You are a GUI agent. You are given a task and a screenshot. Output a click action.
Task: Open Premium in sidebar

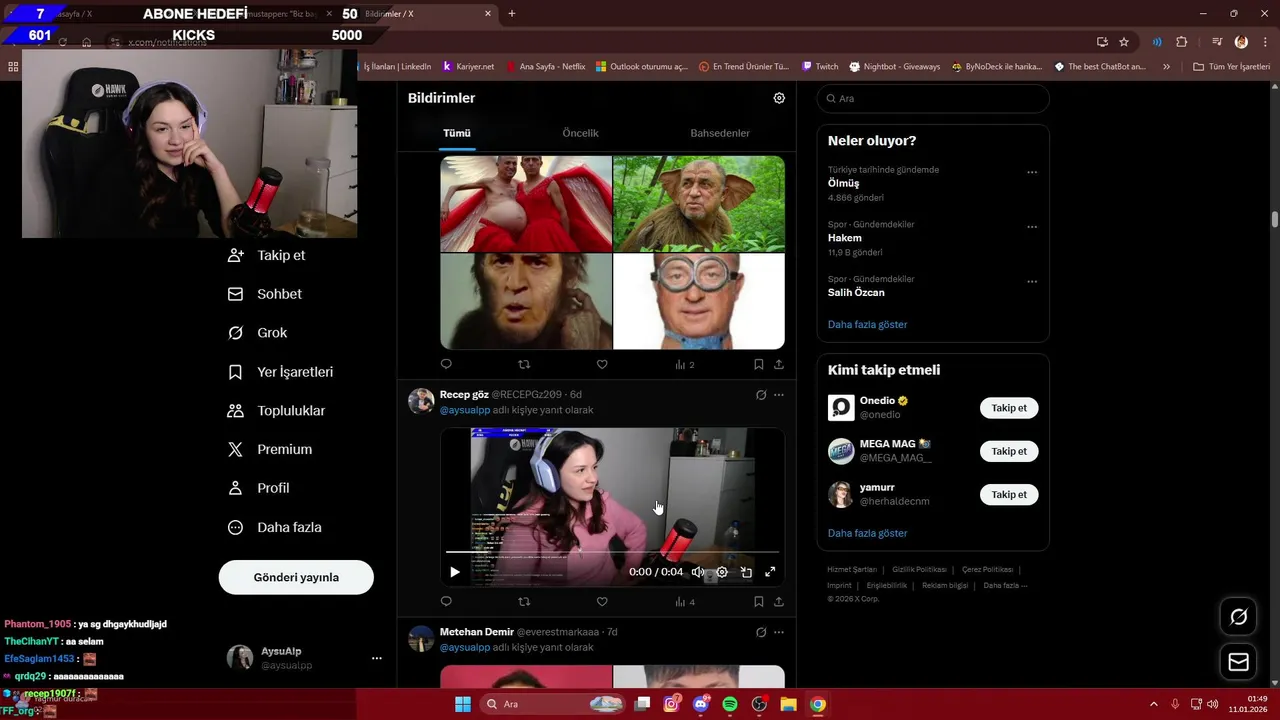coord(271,450)
